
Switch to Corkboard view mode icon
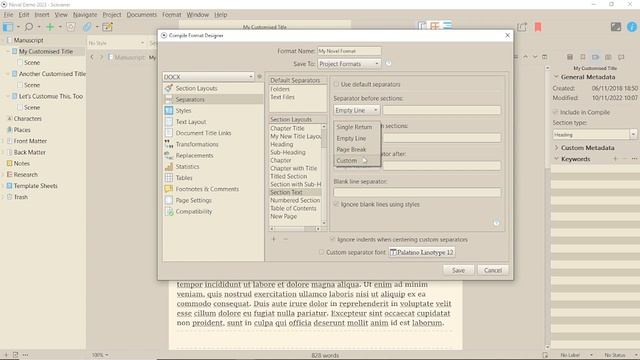(435, 26)
